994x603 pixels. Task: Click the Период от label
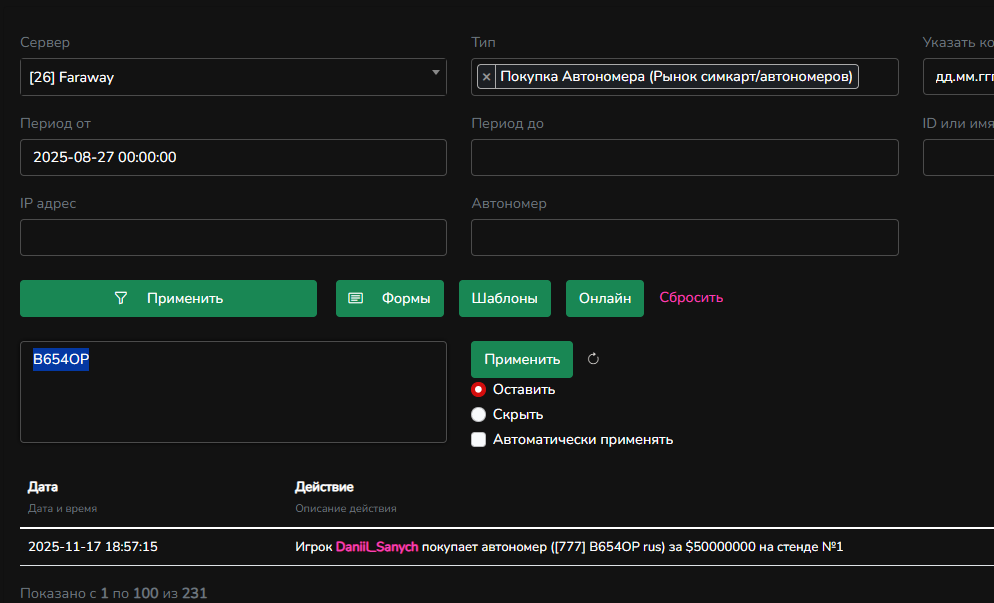click(x=56, y=124)
